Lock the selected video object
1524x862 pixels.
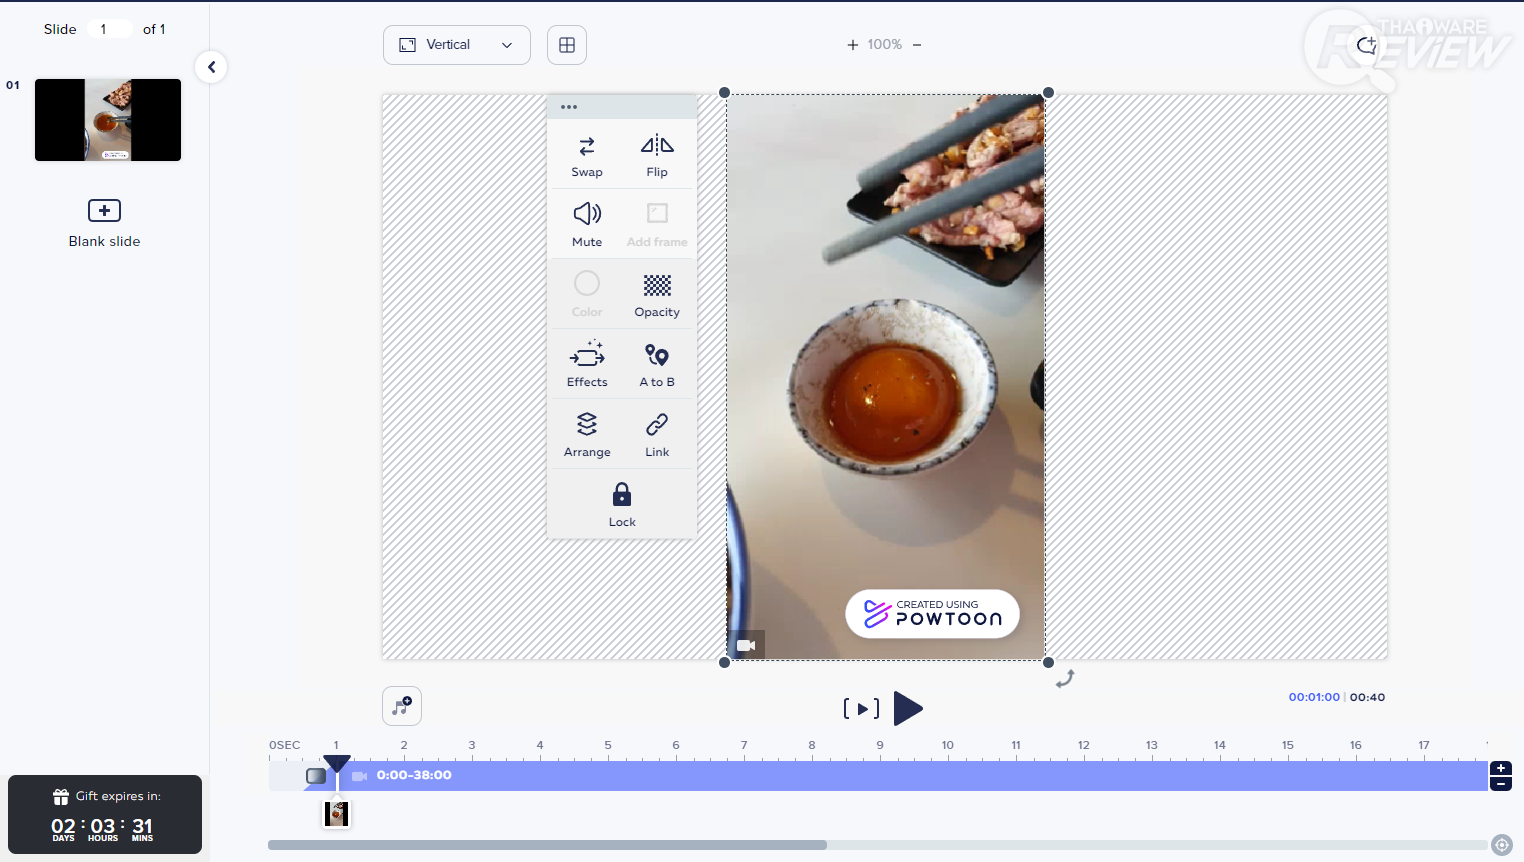point(622,505)
